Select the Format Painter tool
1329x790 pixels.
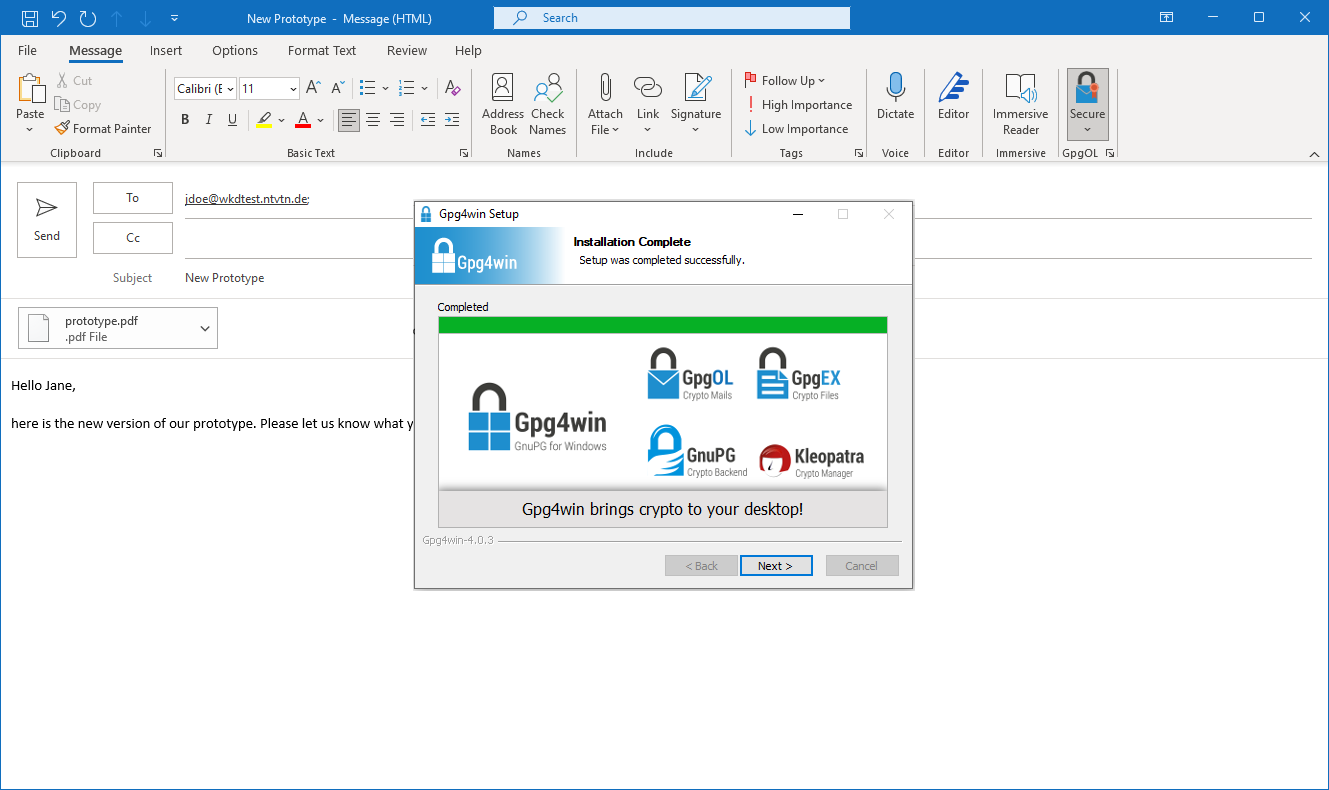[103, 129]
